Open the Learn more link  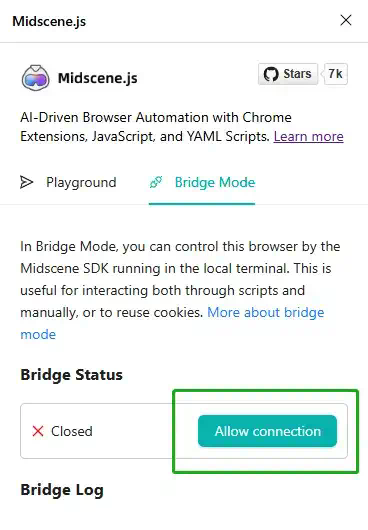pos(309,137)
